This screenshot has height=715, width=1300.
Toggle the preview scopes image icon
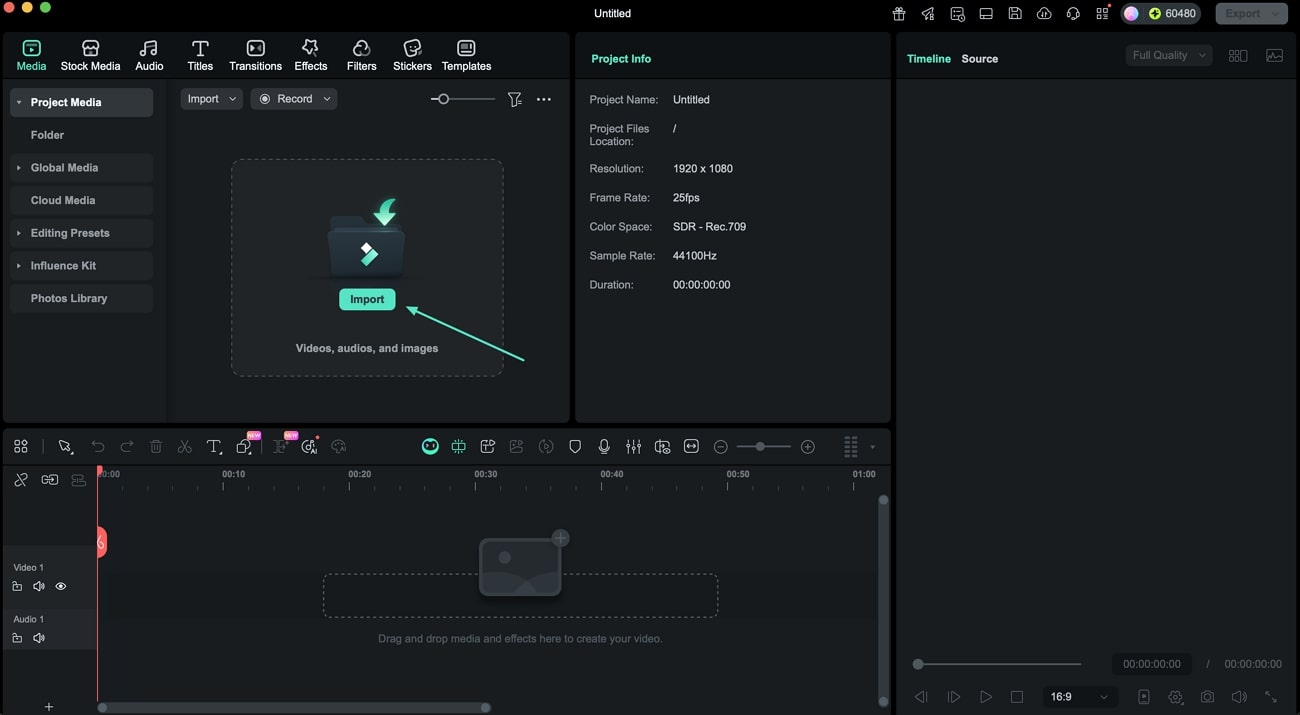click(x=1274, y=56)
